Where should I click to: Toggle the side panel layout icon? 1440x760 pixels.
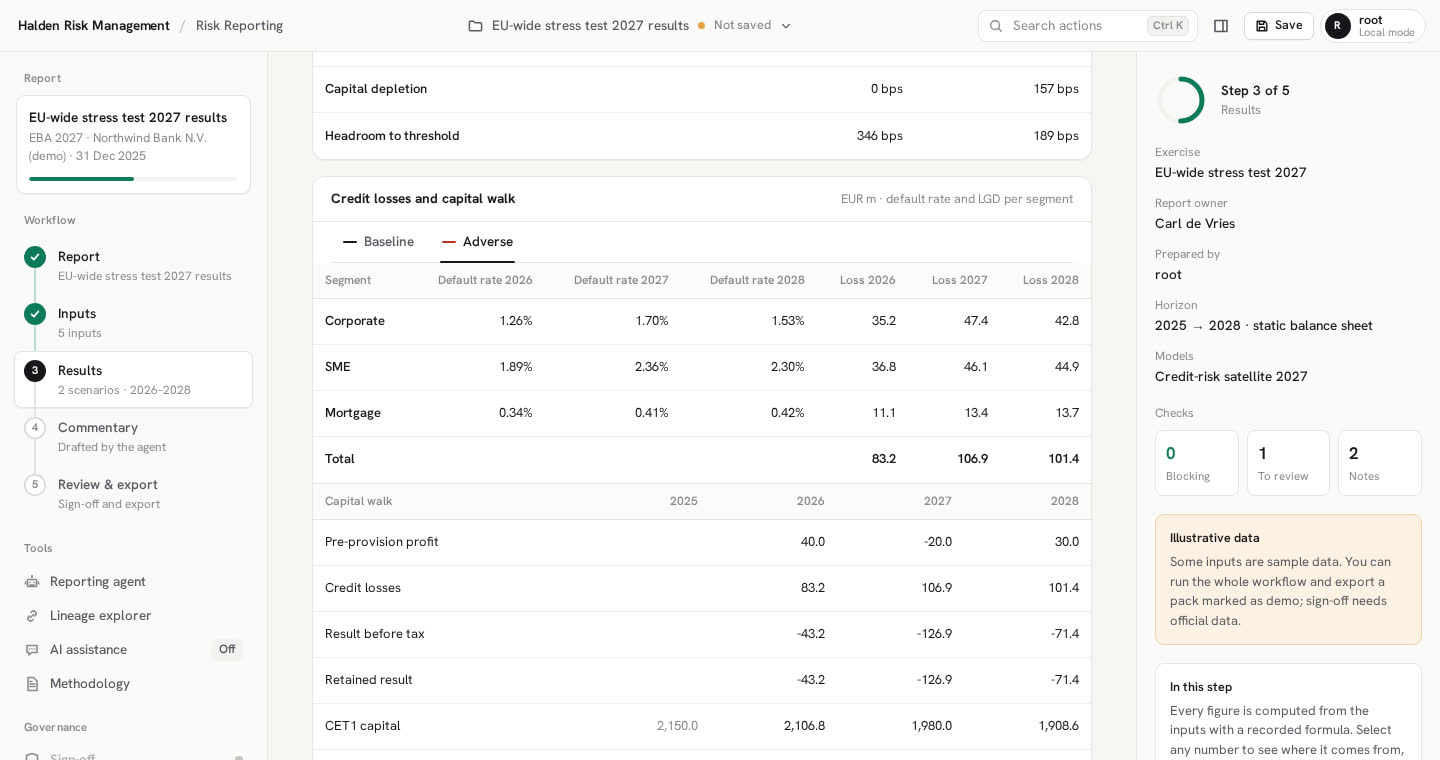pyautogui.click(x=1221, y=26)
